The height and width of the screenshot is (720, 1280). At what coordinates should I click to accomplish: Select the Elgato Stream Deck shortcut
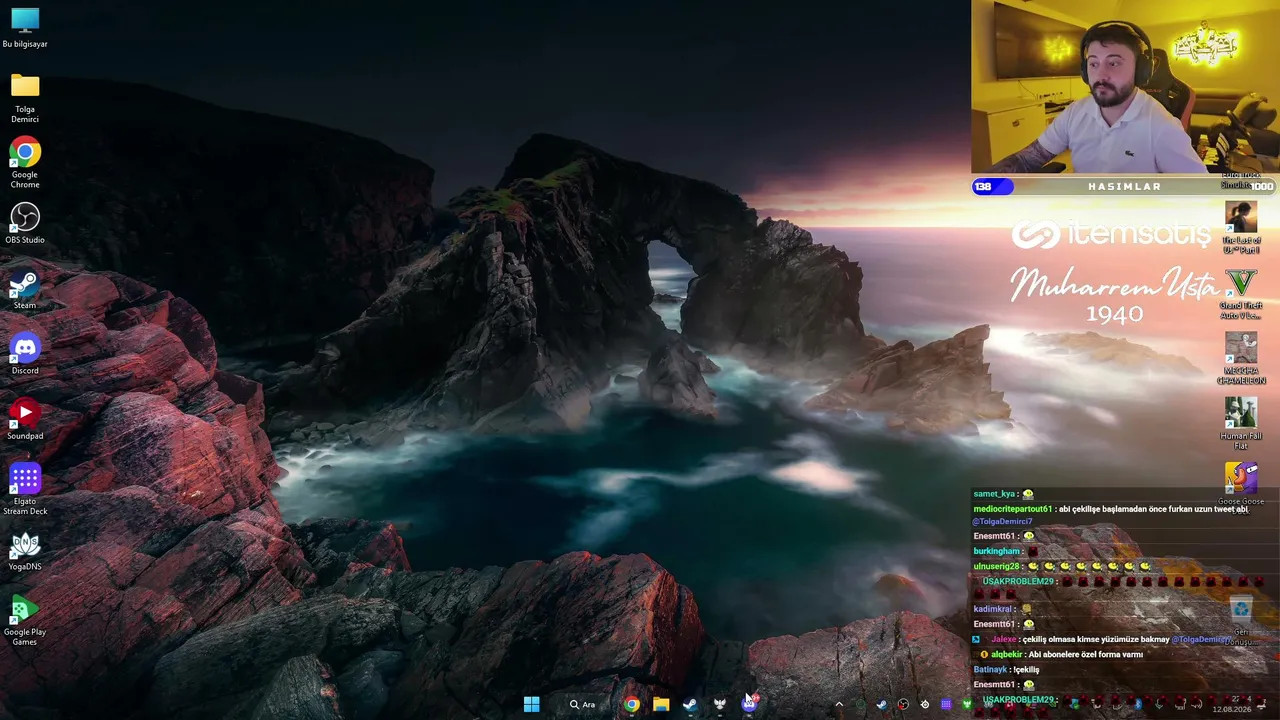25,490
